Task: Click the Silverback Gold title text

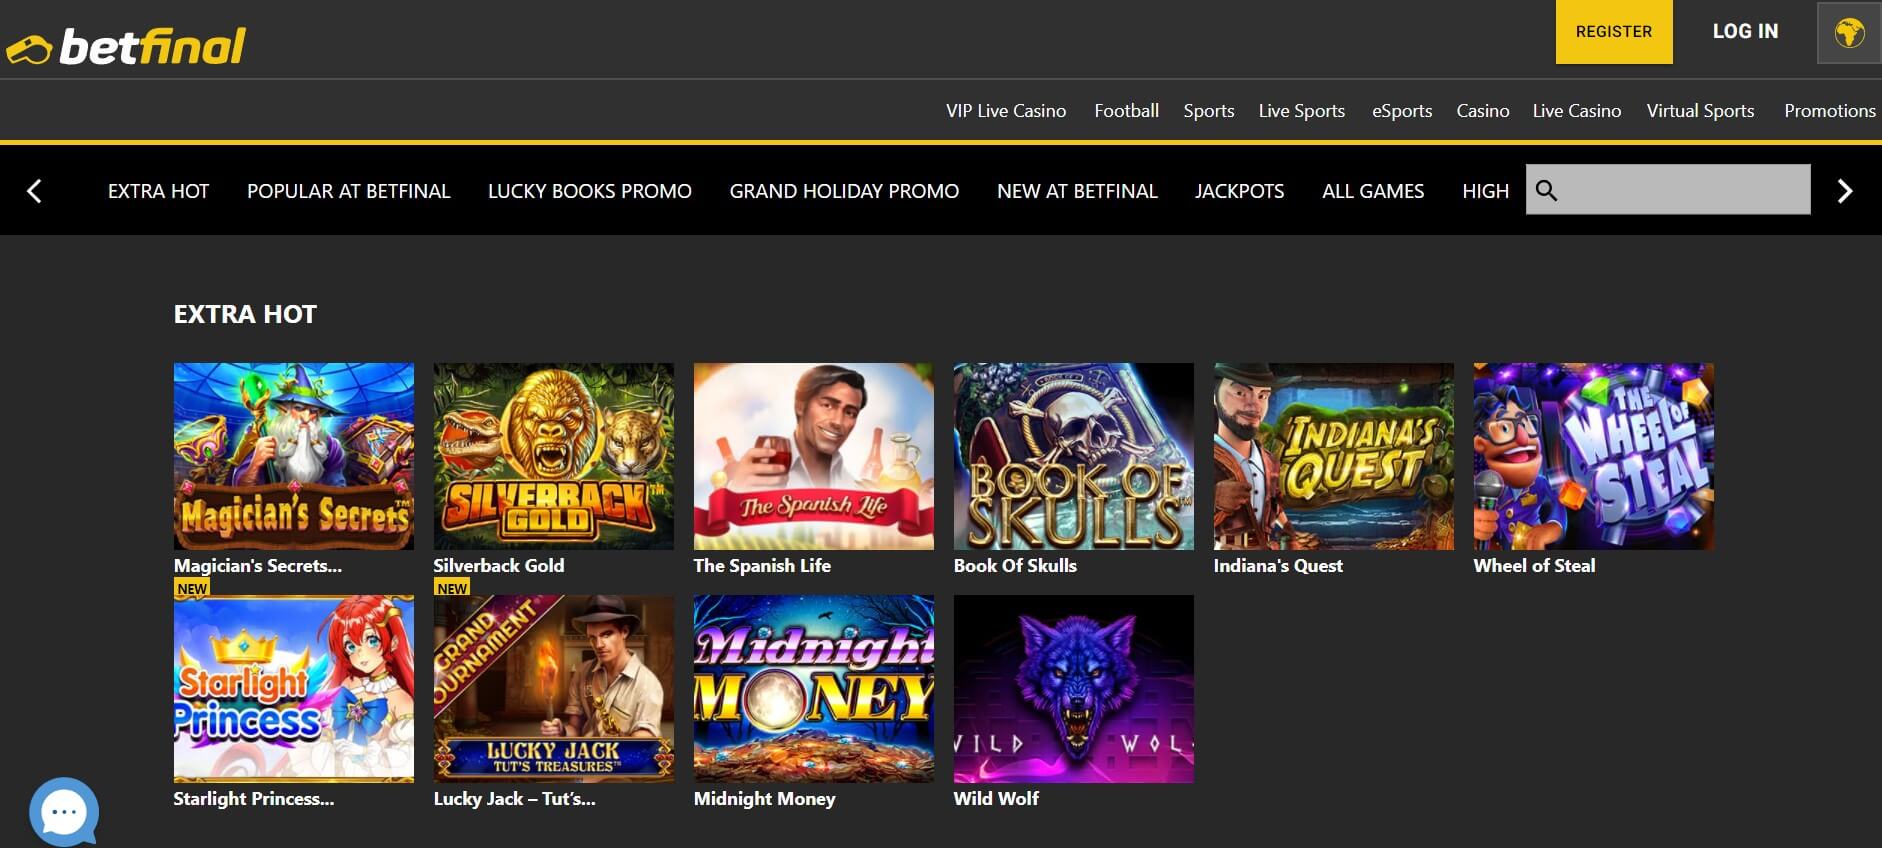Action: 499,566
